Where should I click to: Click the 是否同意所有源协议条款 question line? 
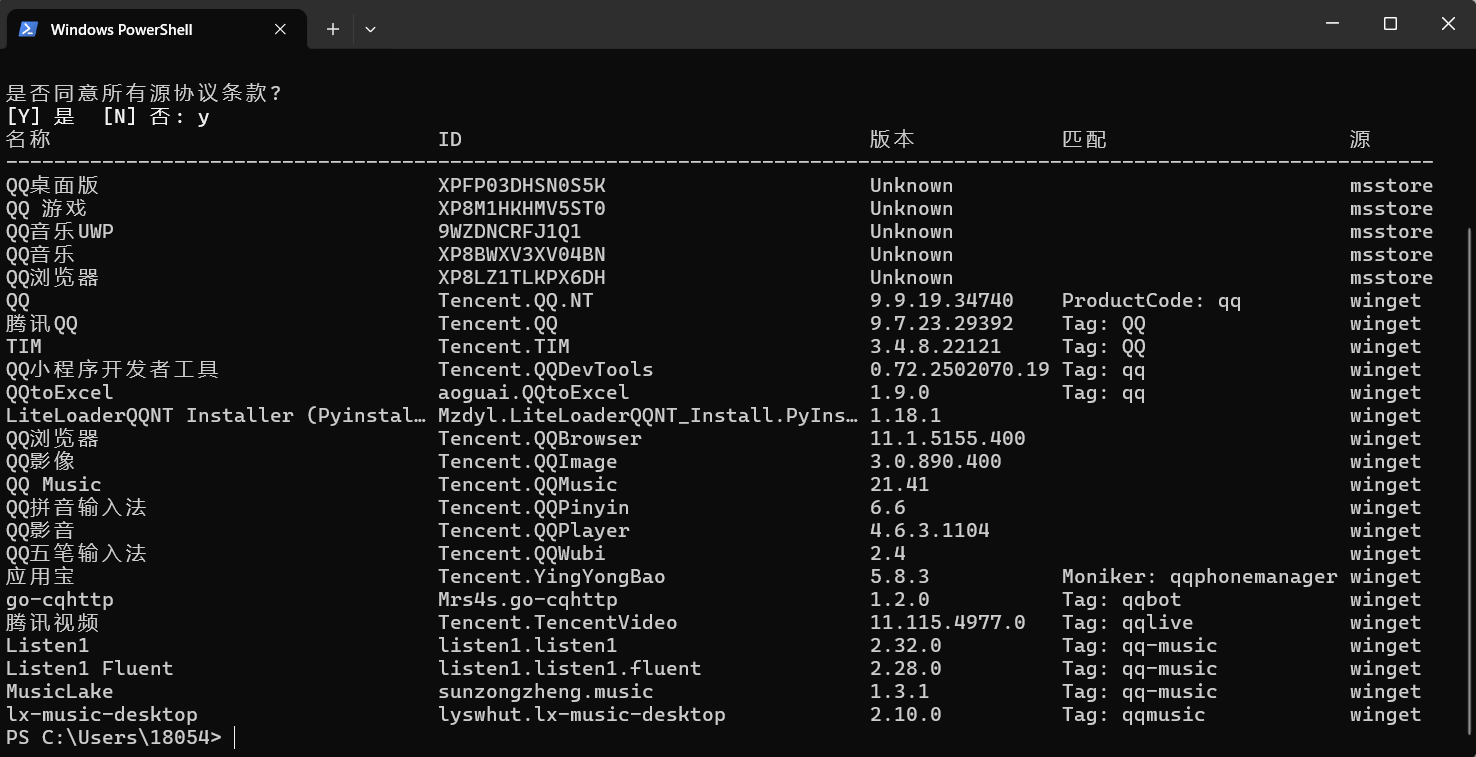point(144,93)
